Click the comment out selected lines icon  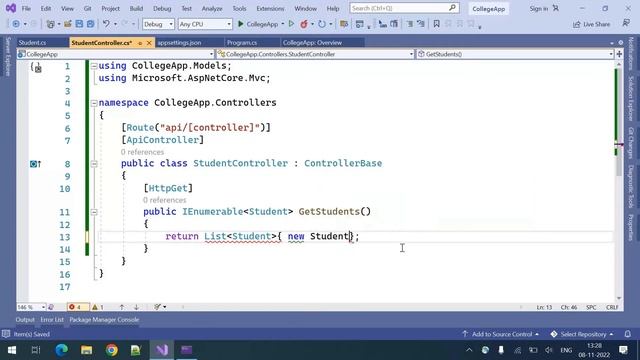(409, 24)
